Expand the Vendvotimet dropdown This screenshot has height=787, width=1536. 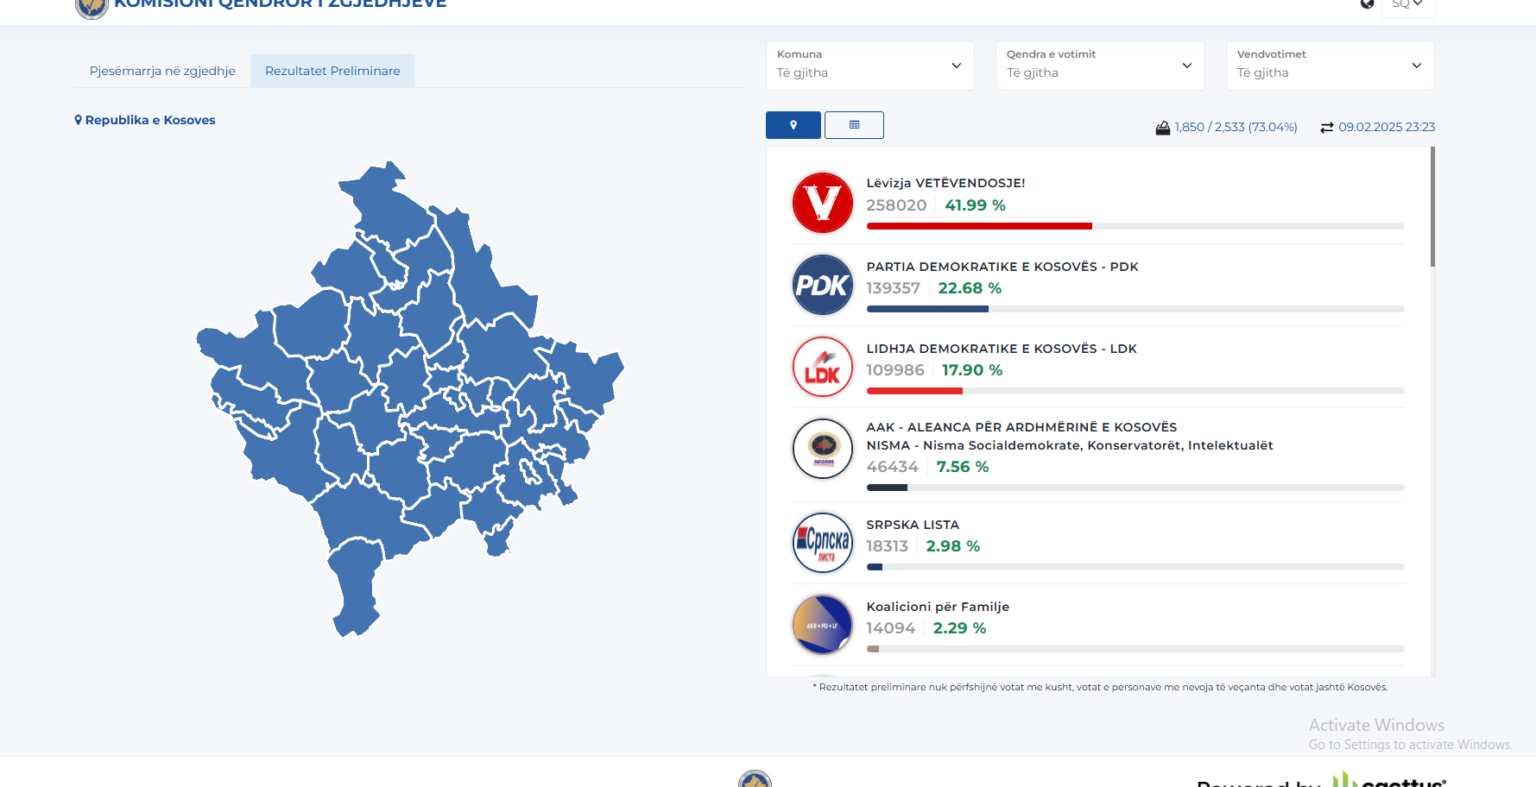pos(1329,66)
